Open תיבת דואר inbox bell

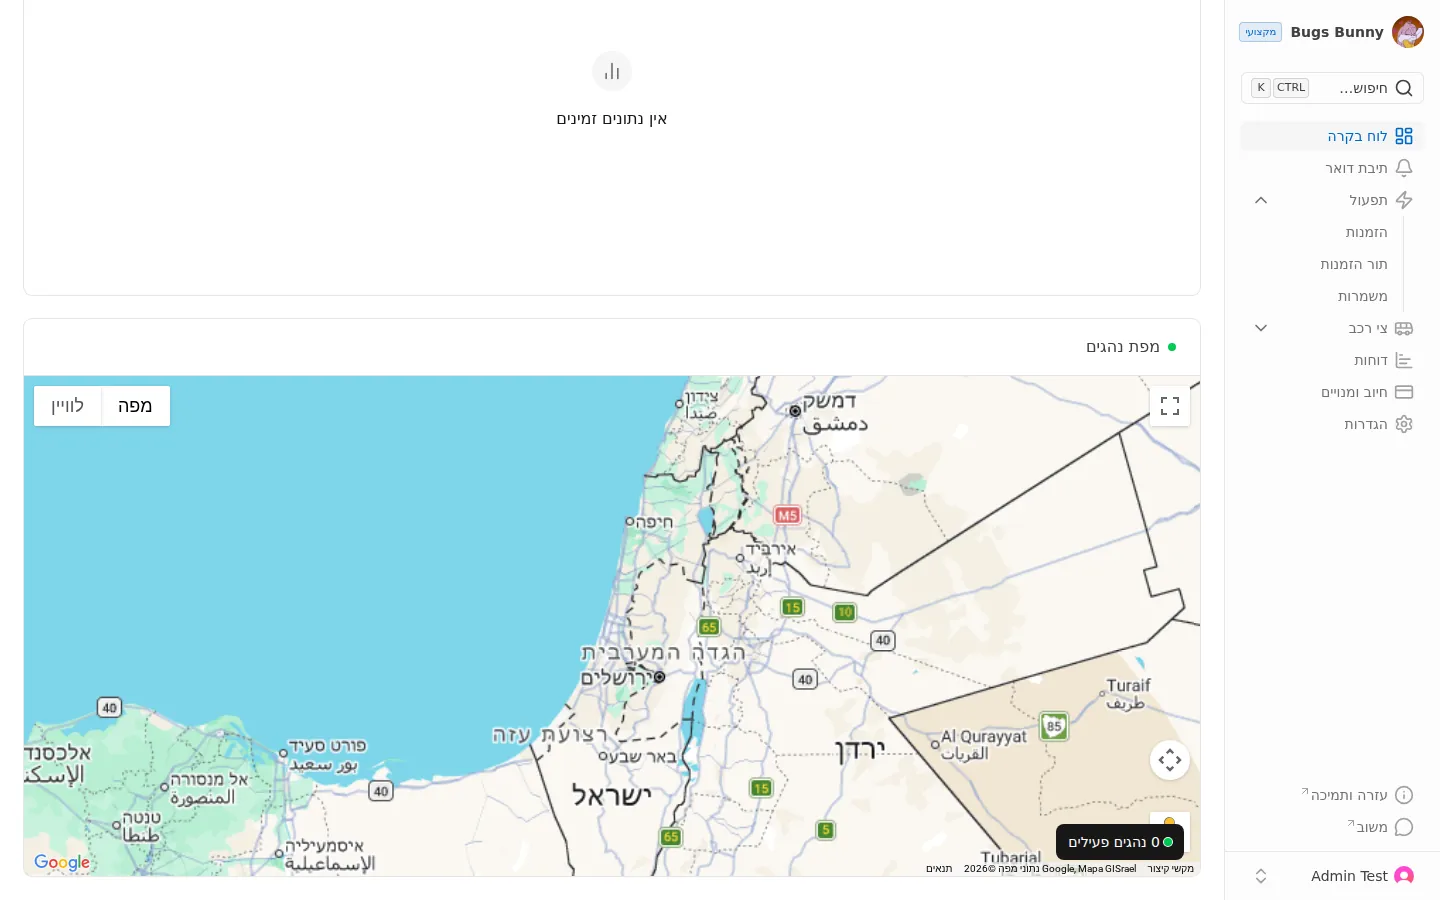(1404, 168)
